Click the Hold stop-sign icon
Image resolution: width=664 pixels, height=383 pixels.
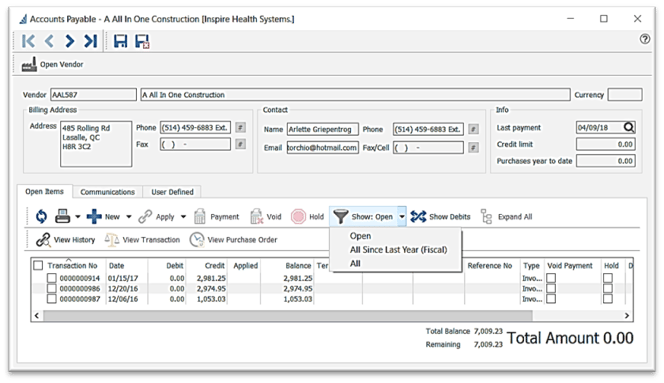[x=298, y=216]
